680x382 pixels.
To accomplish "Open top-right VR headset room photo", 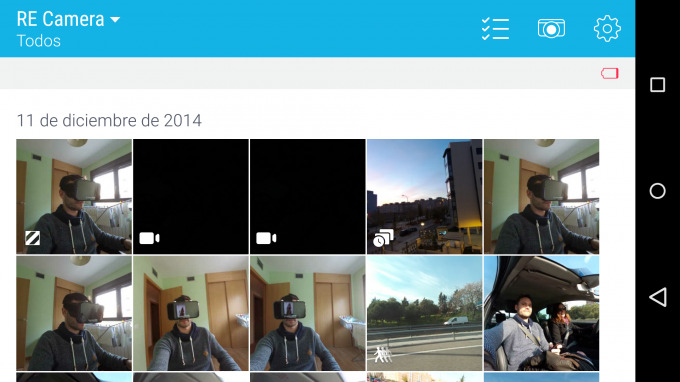I will coord(541,196).
